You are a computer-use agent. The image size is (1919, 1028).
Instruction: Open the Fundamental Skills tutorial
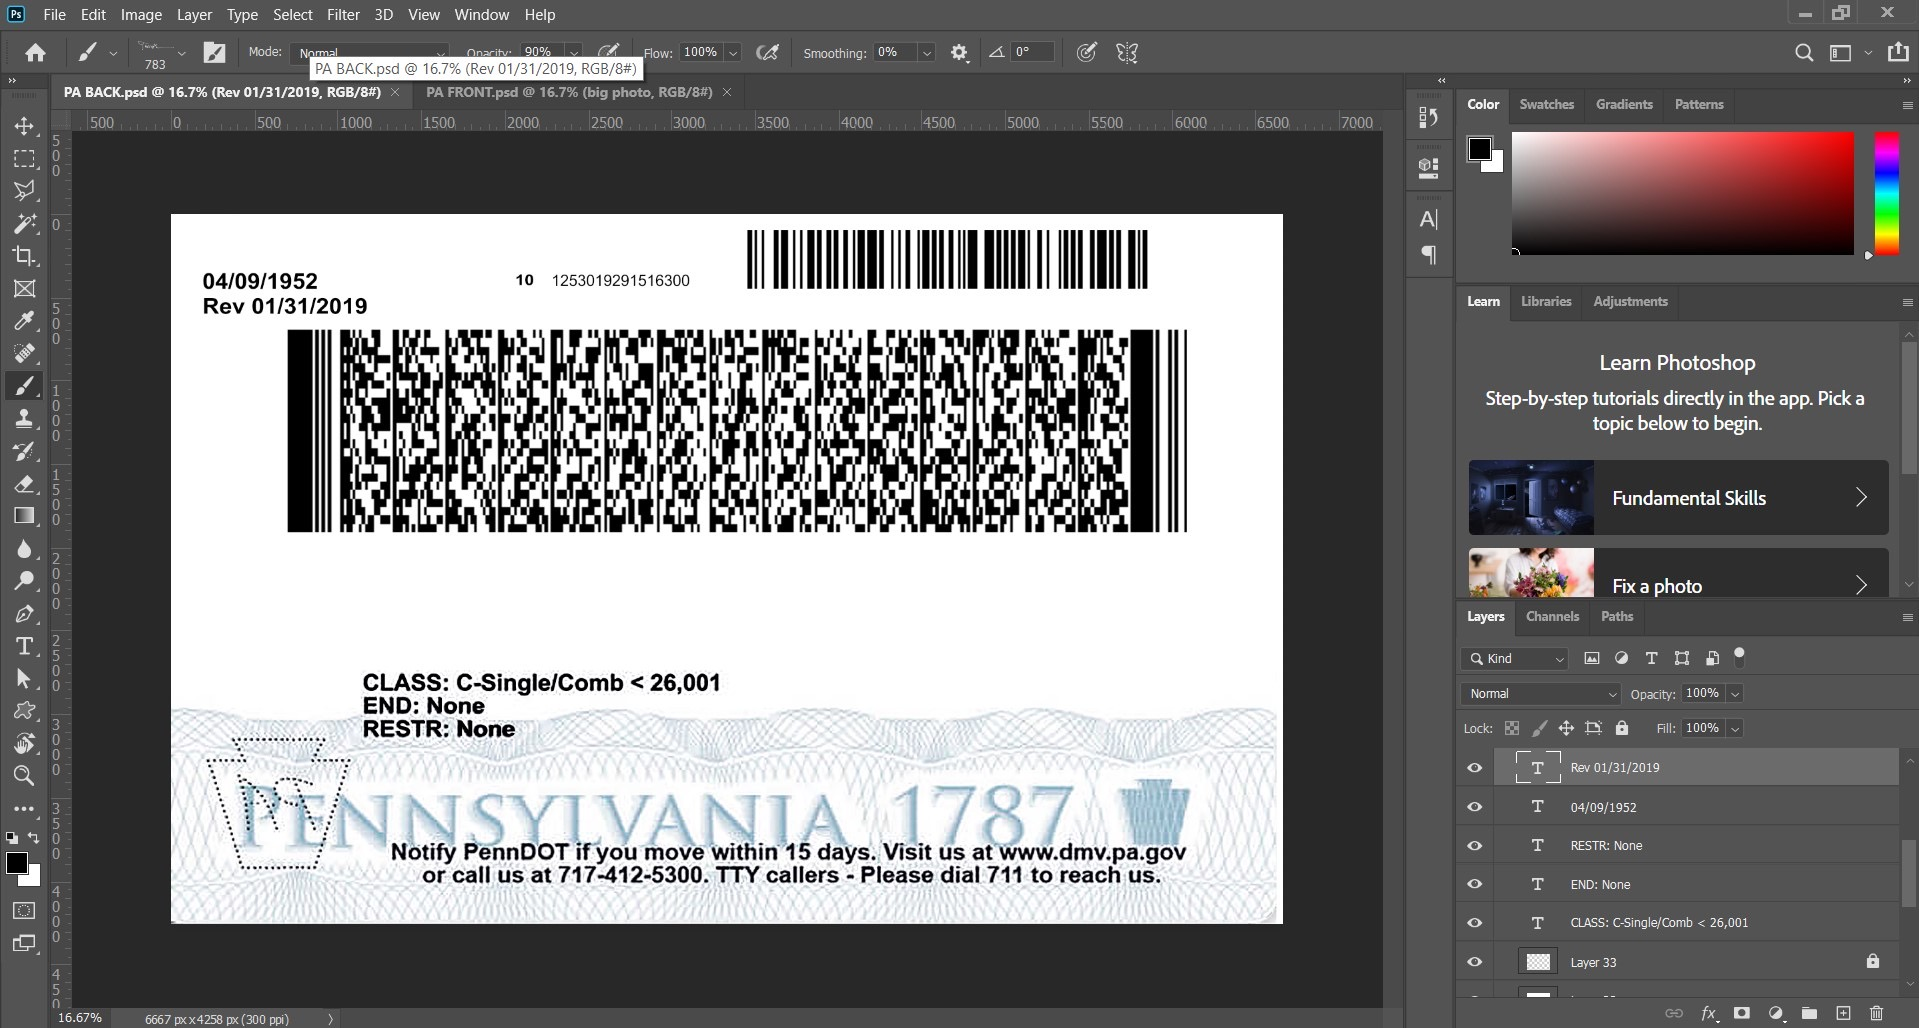1677,498
